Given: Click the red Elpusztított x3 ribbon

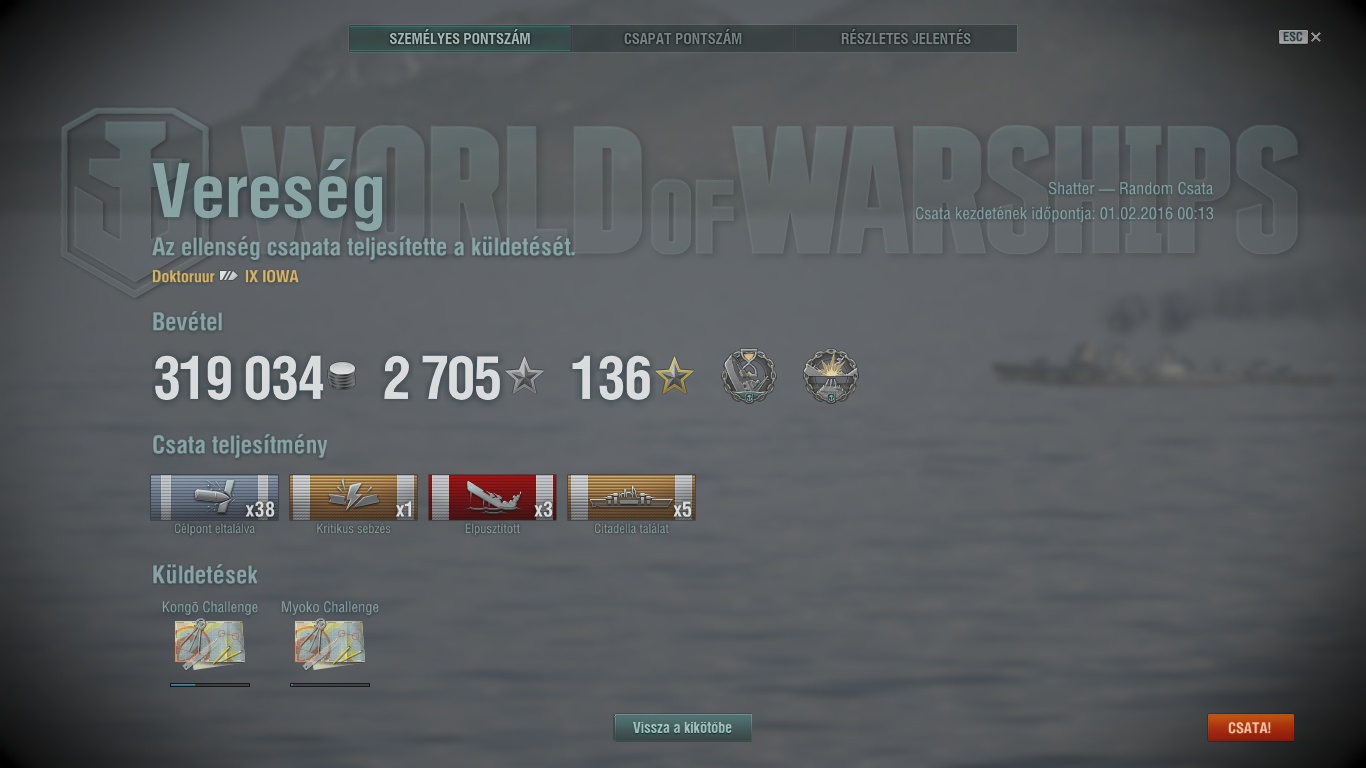Looking at the screenshot, I should point(493,498).
